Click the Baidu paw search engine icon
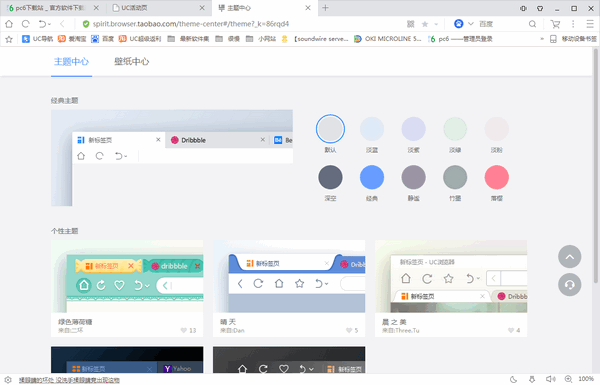The image size is (600, 385). click(x=458, y=24)
